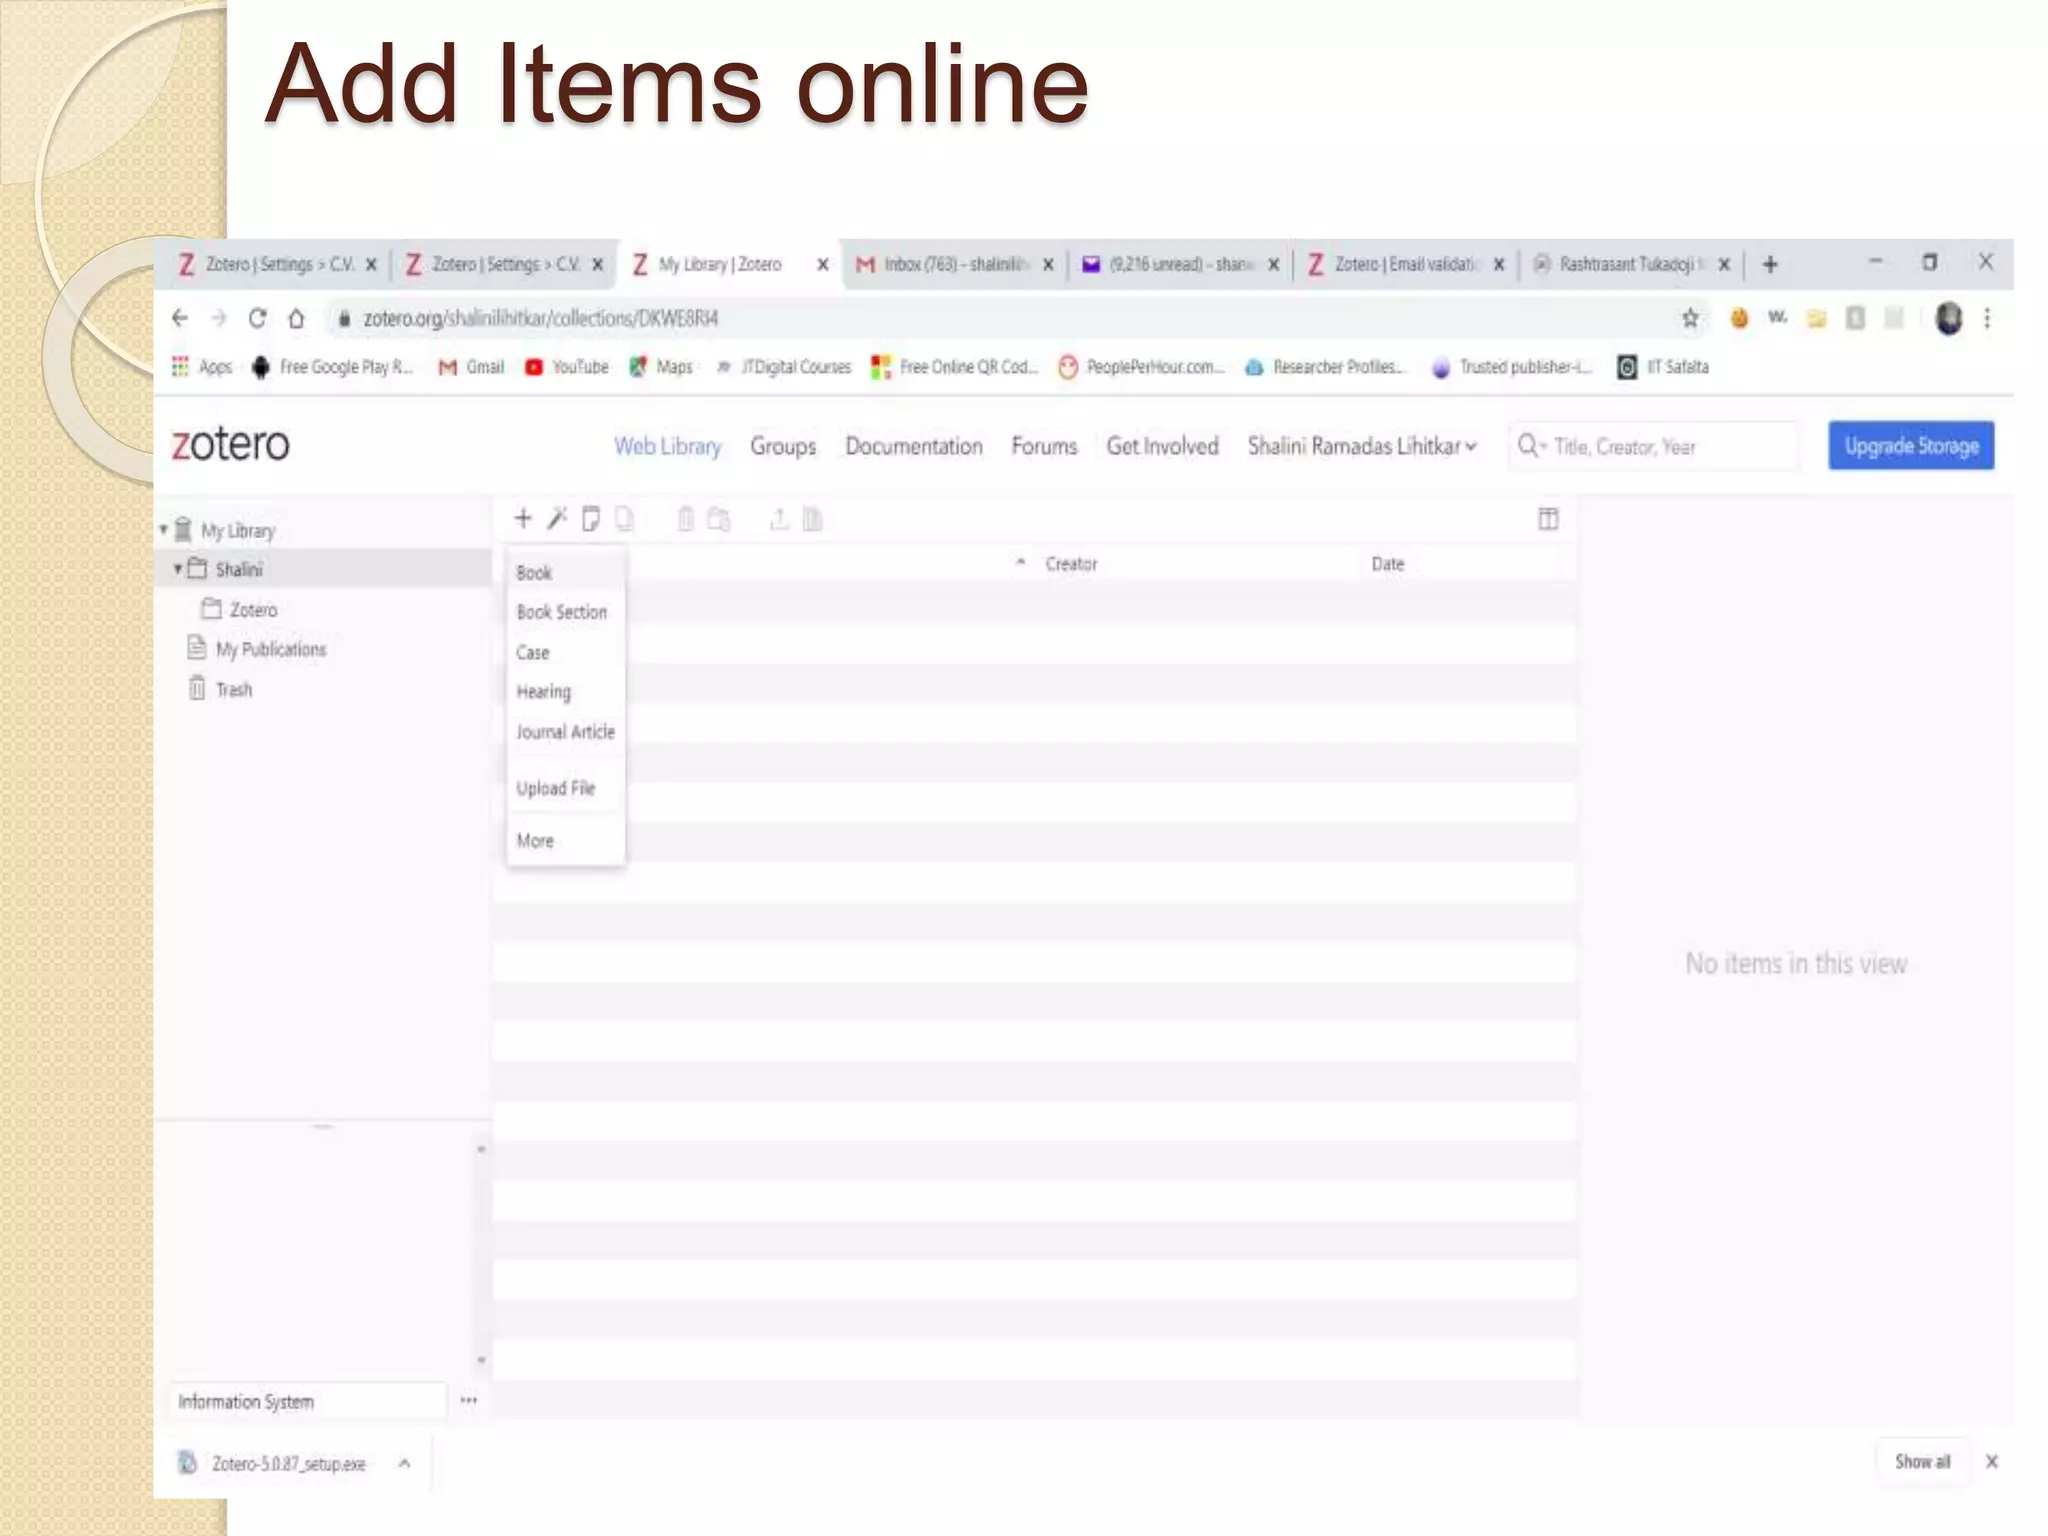The height and width of the screenshot is (1536, 2048).
Task: Click the tag filter field showing Information System
Action: tap(307, 1401)
